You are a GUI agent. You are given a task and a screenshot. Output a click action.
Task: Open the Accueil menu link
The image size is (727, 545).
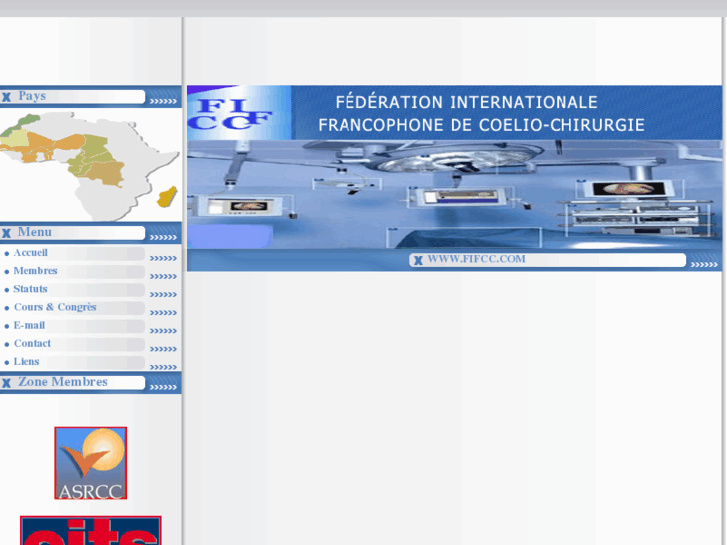coord(31,253)
